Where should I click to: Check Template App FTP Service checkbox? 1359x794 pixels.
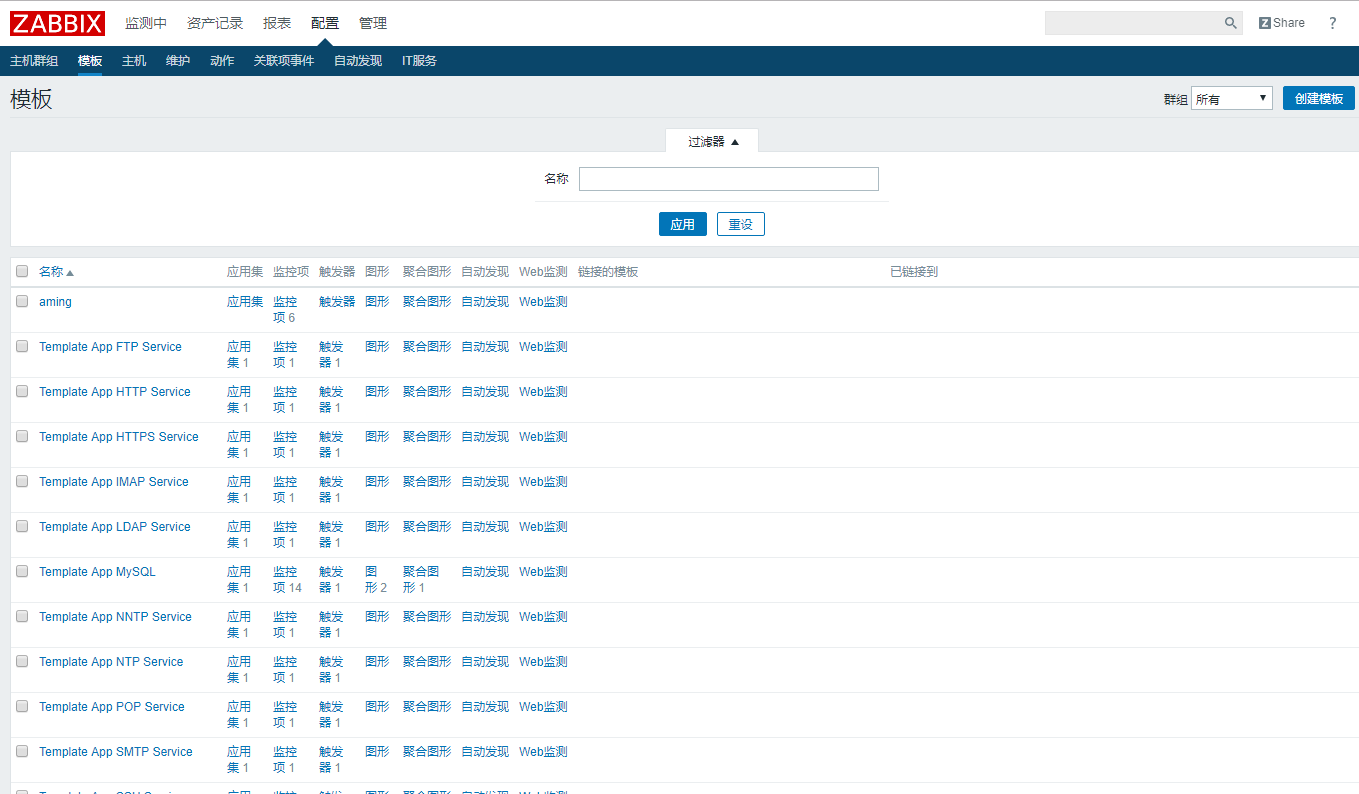click(22, 346)
